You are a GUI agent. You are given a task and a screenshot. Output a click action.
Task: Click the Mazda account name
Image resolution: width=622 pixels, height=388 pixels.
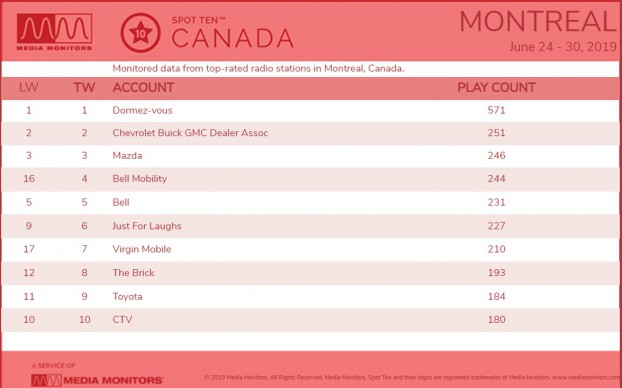127,156
